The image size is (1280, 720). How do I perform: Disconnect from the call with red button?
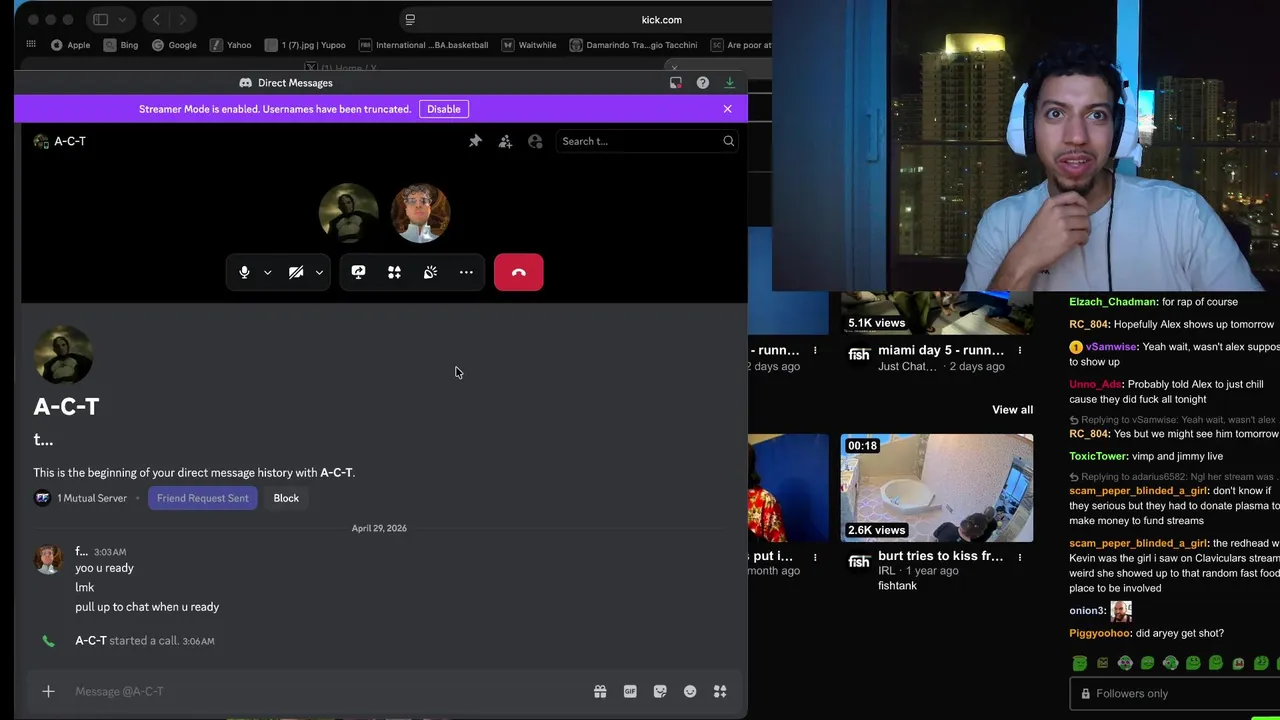coord(518,272)
